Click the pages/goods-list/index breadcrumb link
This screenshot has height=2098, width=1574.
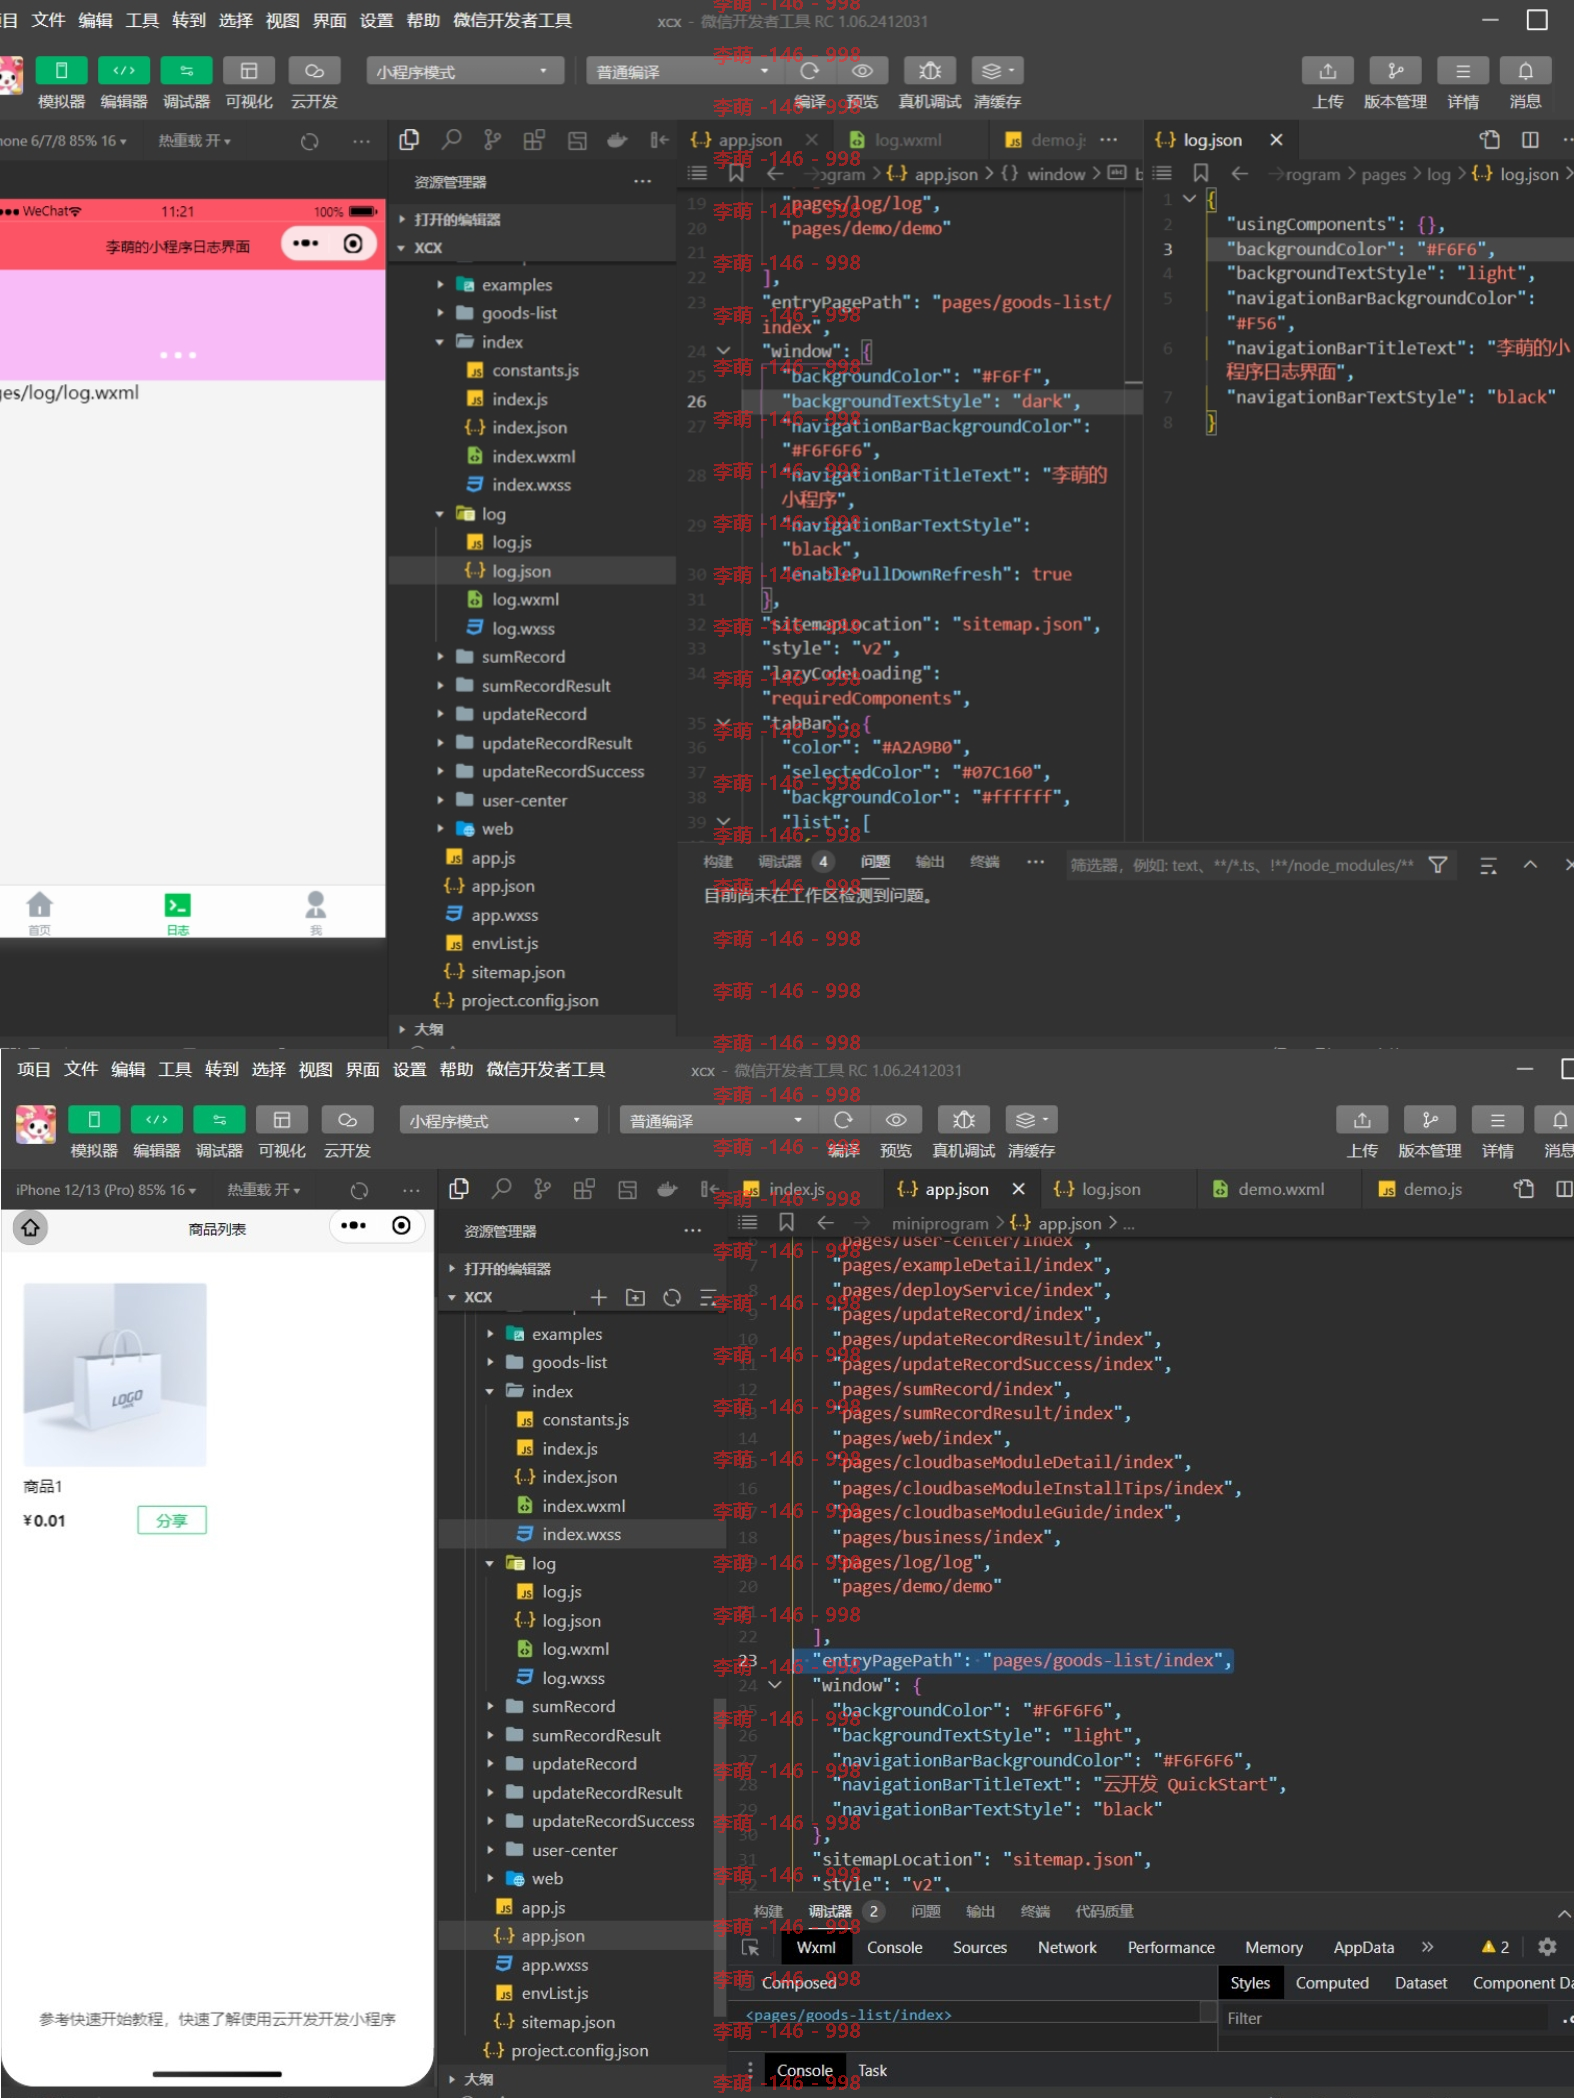pos(848,2015)
